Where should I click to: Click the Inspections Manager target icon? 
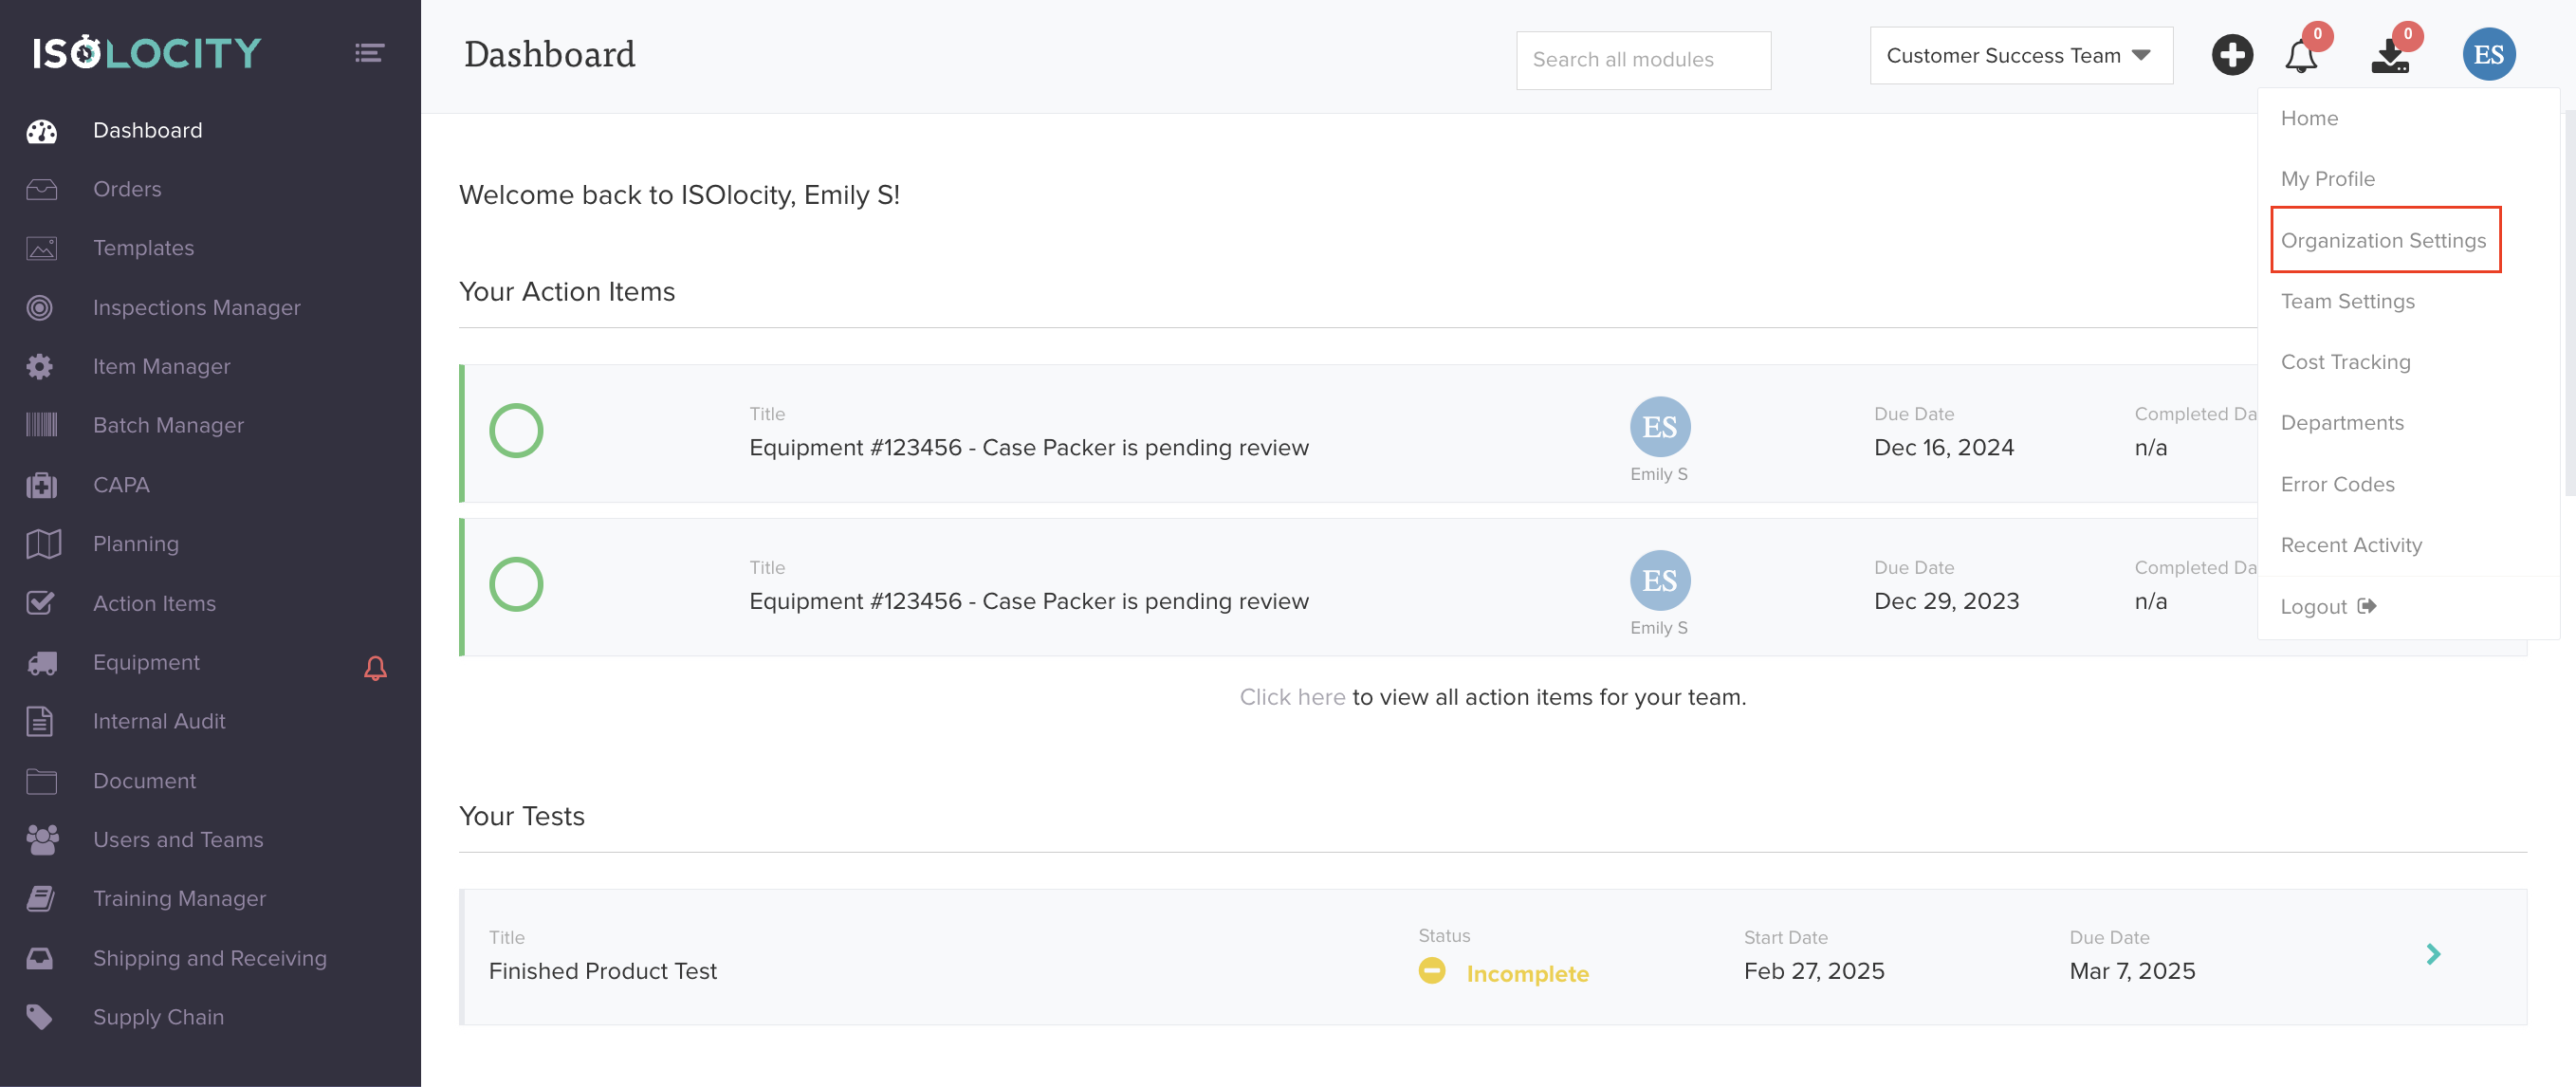pyautogui.click(x=40, y=308)
